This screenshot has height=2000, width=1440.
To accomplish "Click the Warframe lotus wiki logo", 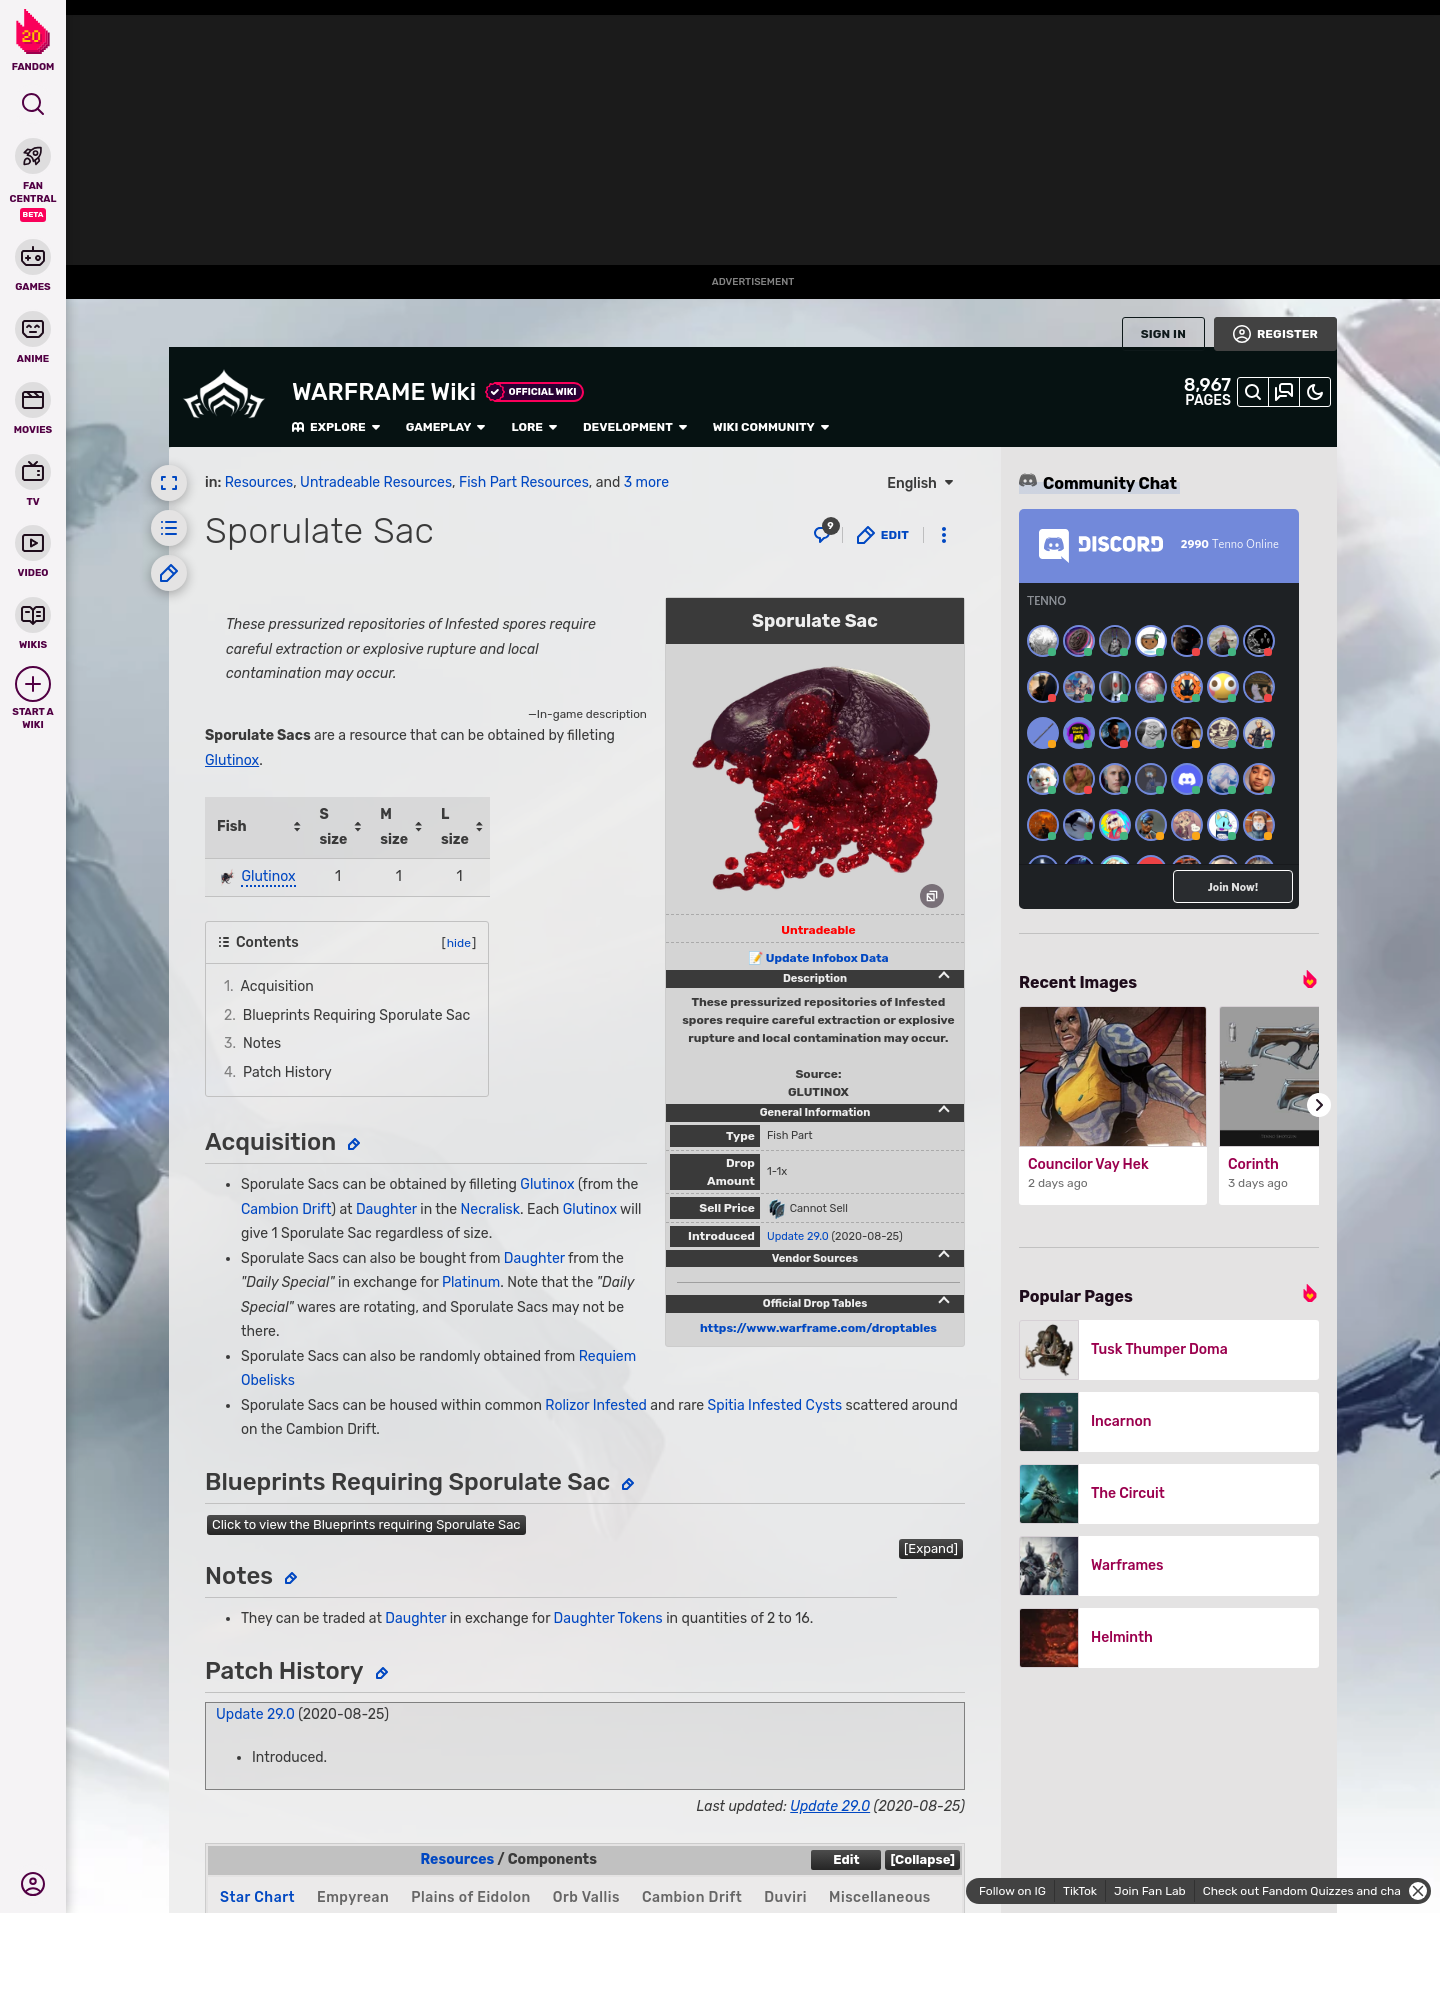I will [224, 396].
